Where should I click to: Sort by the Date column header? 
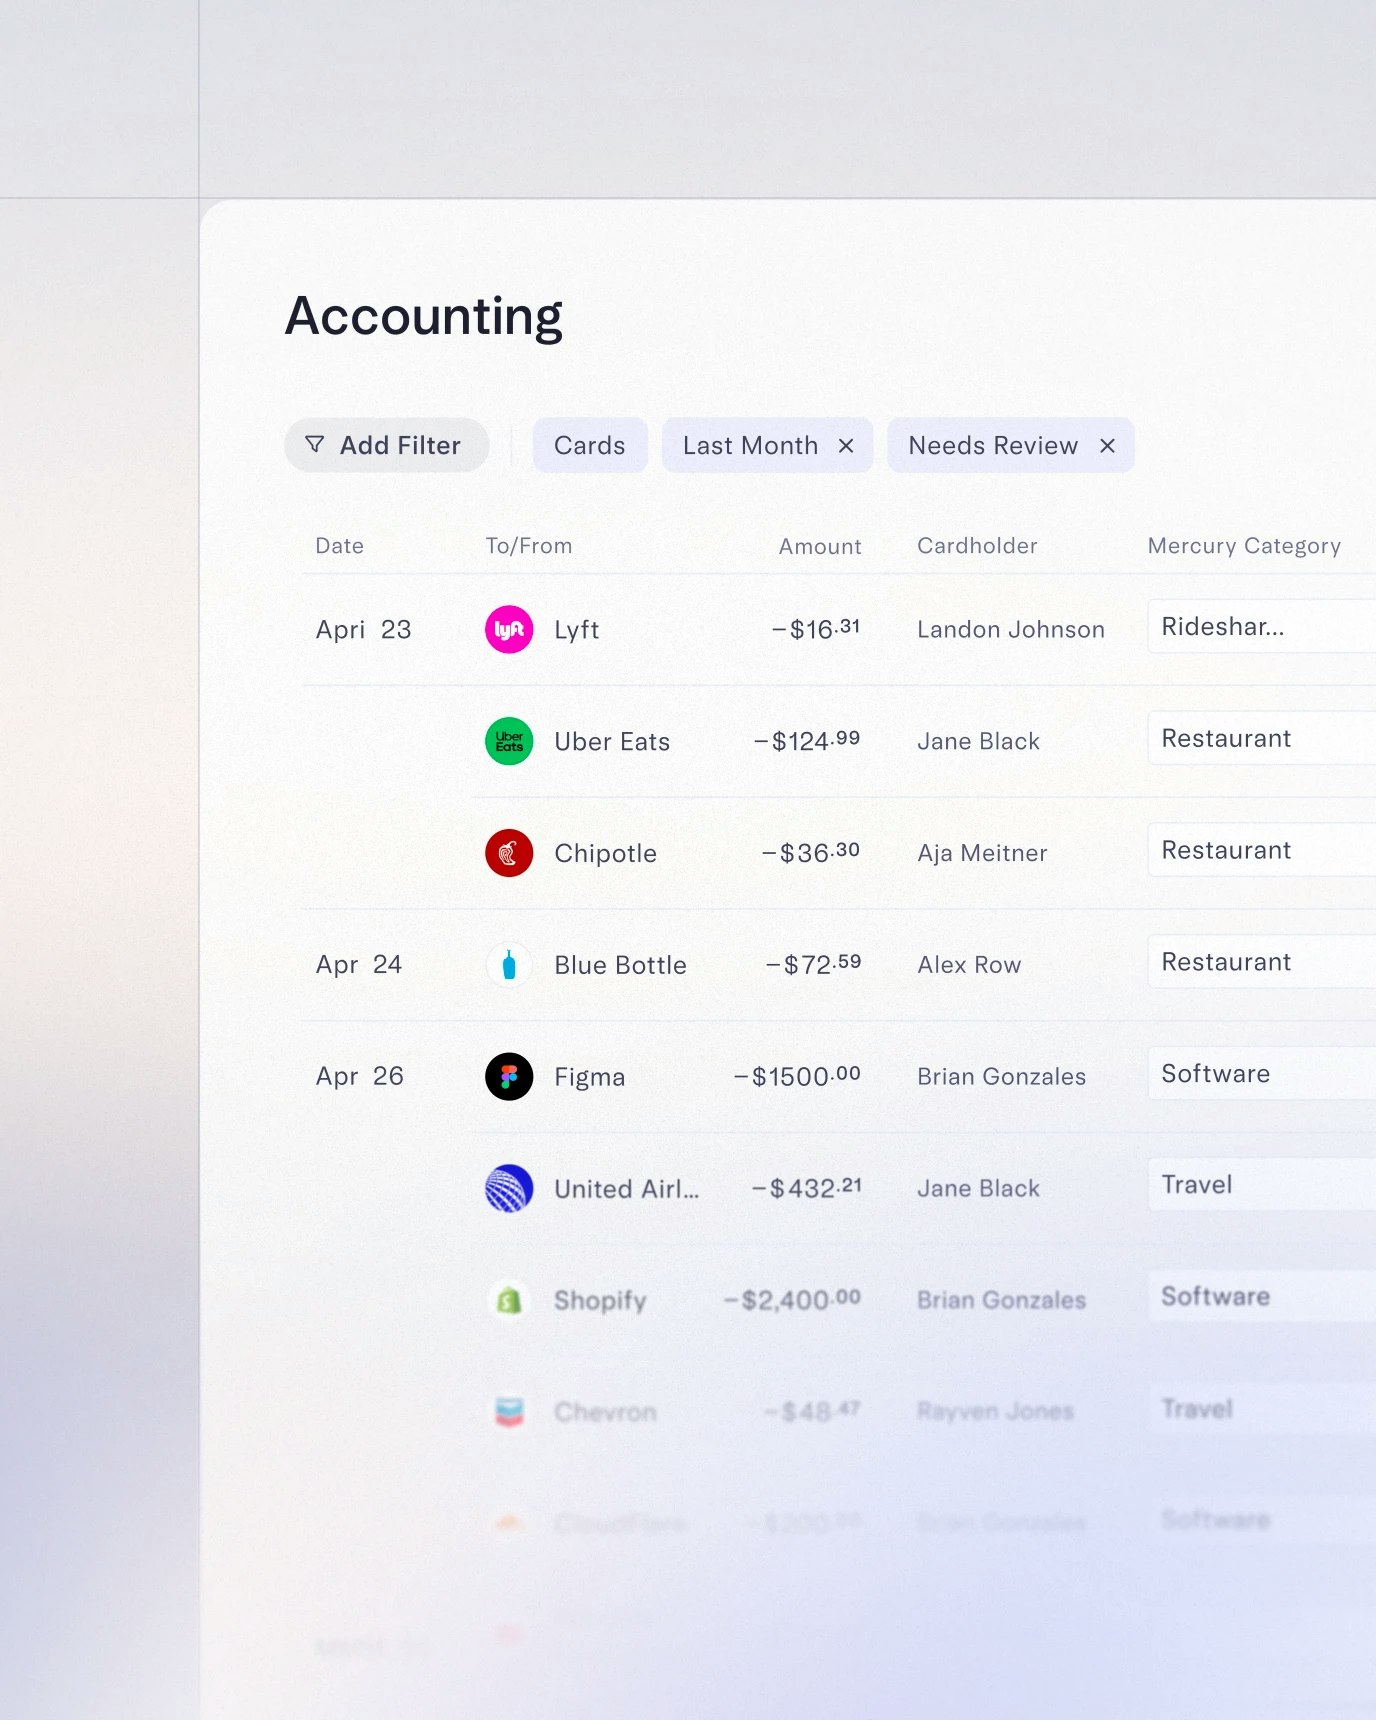(340, 546)
